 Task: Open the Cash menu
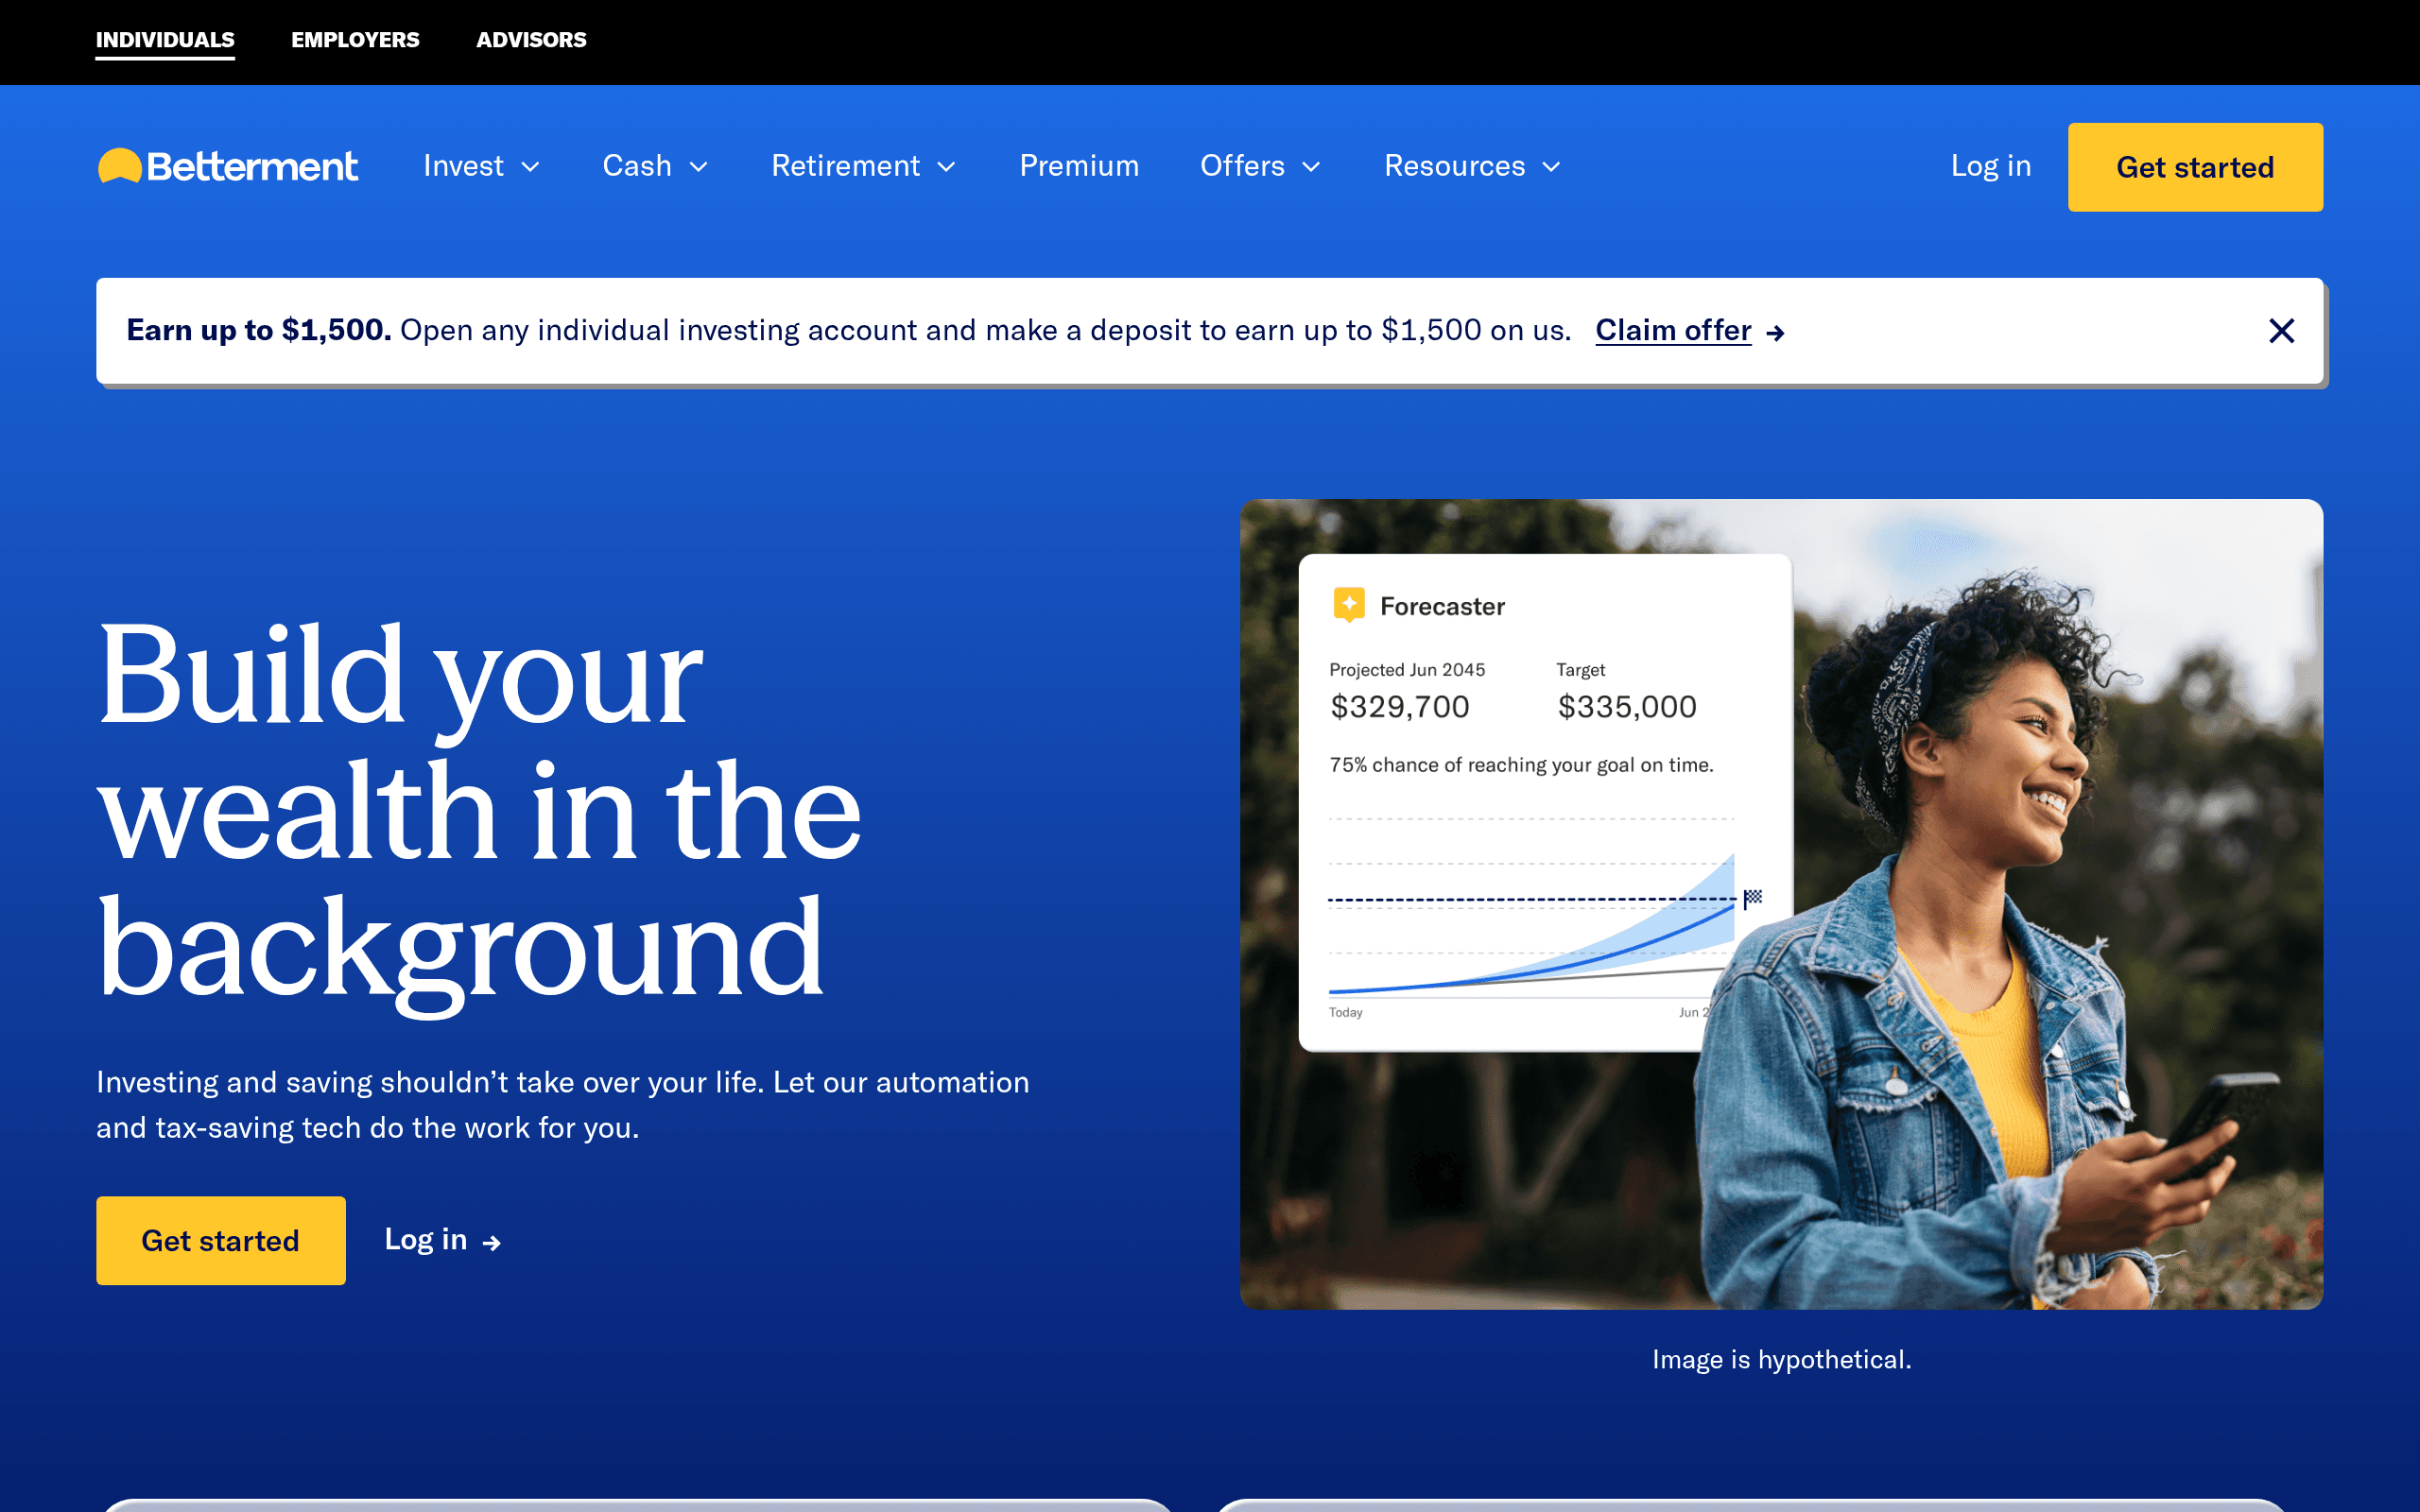click(x=656, y=166)
